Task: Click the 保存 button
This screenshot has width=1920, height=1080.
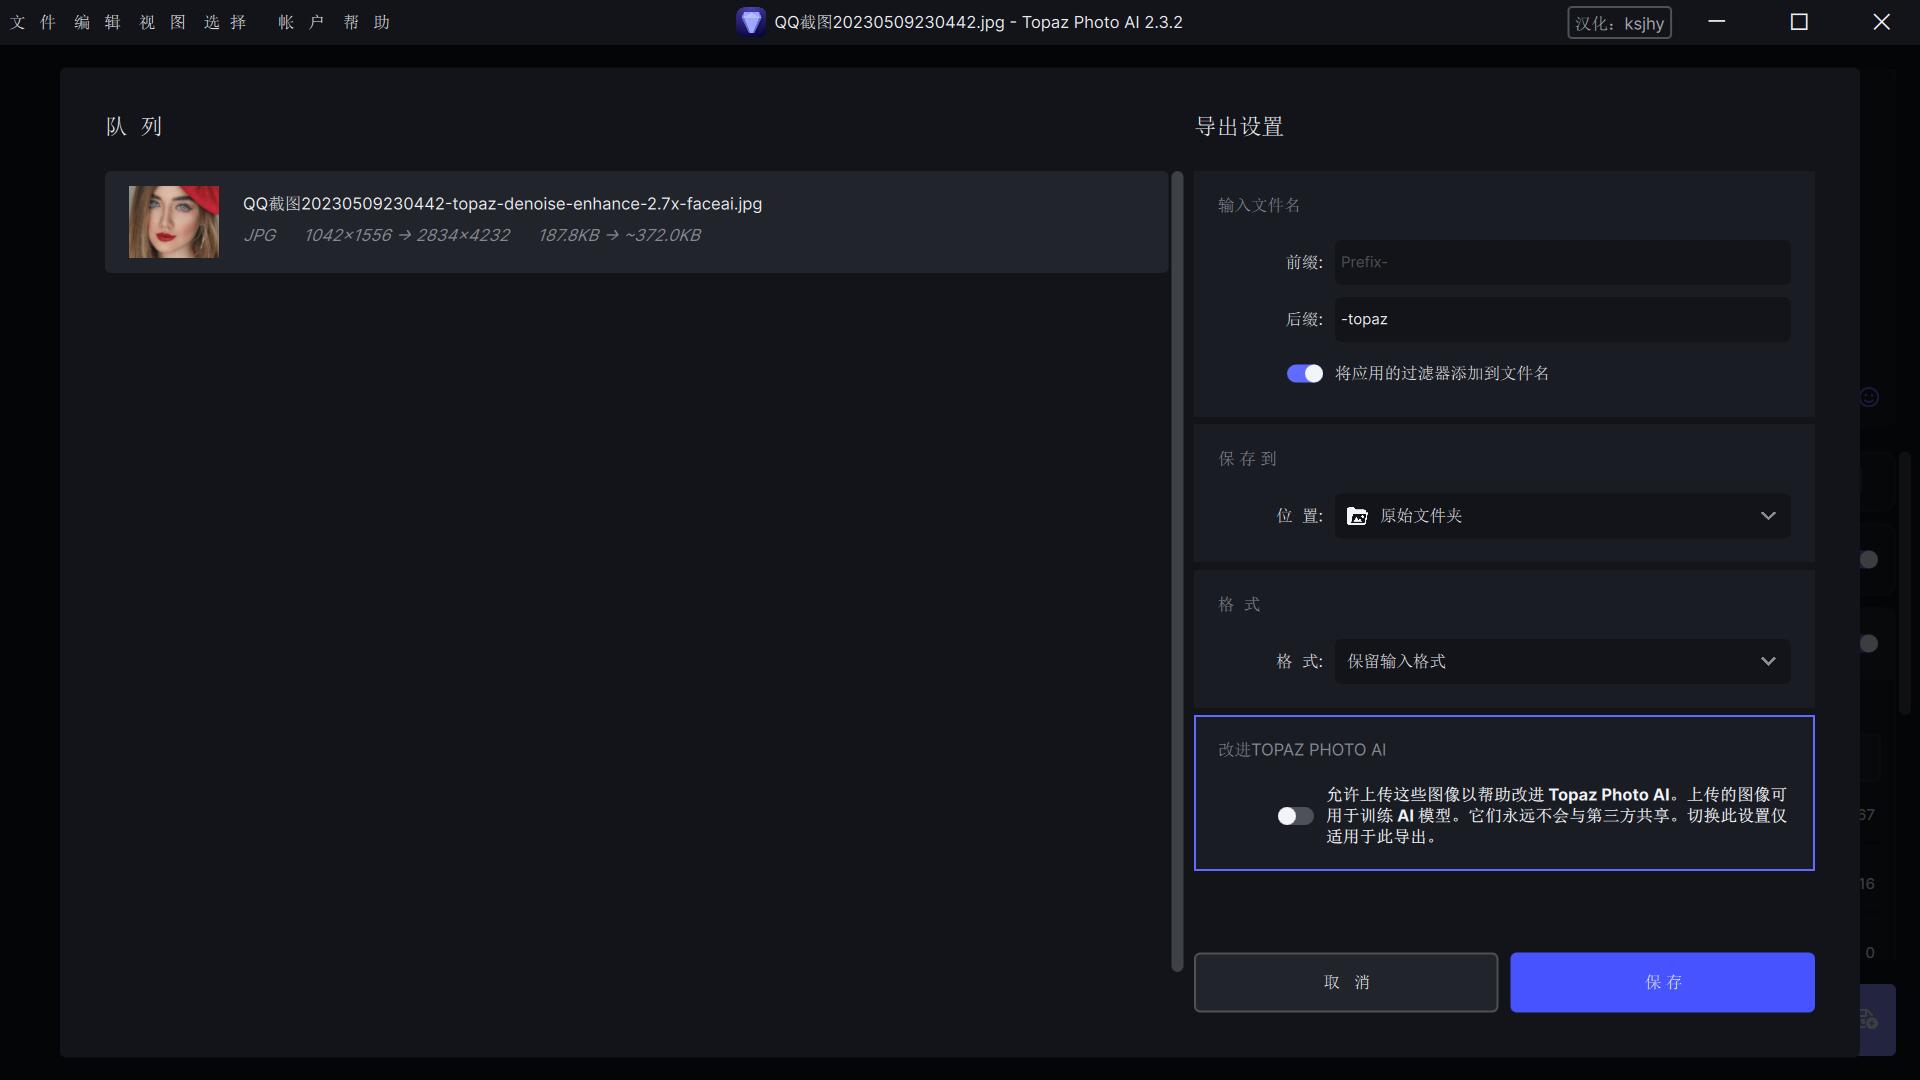Action: coord(1662,982)
